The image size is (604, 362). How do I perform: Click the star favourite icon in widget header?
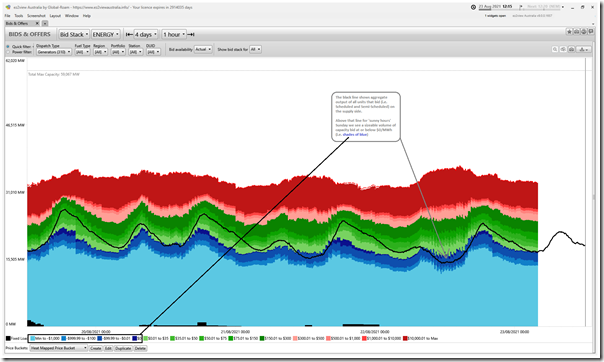[569, 32]
